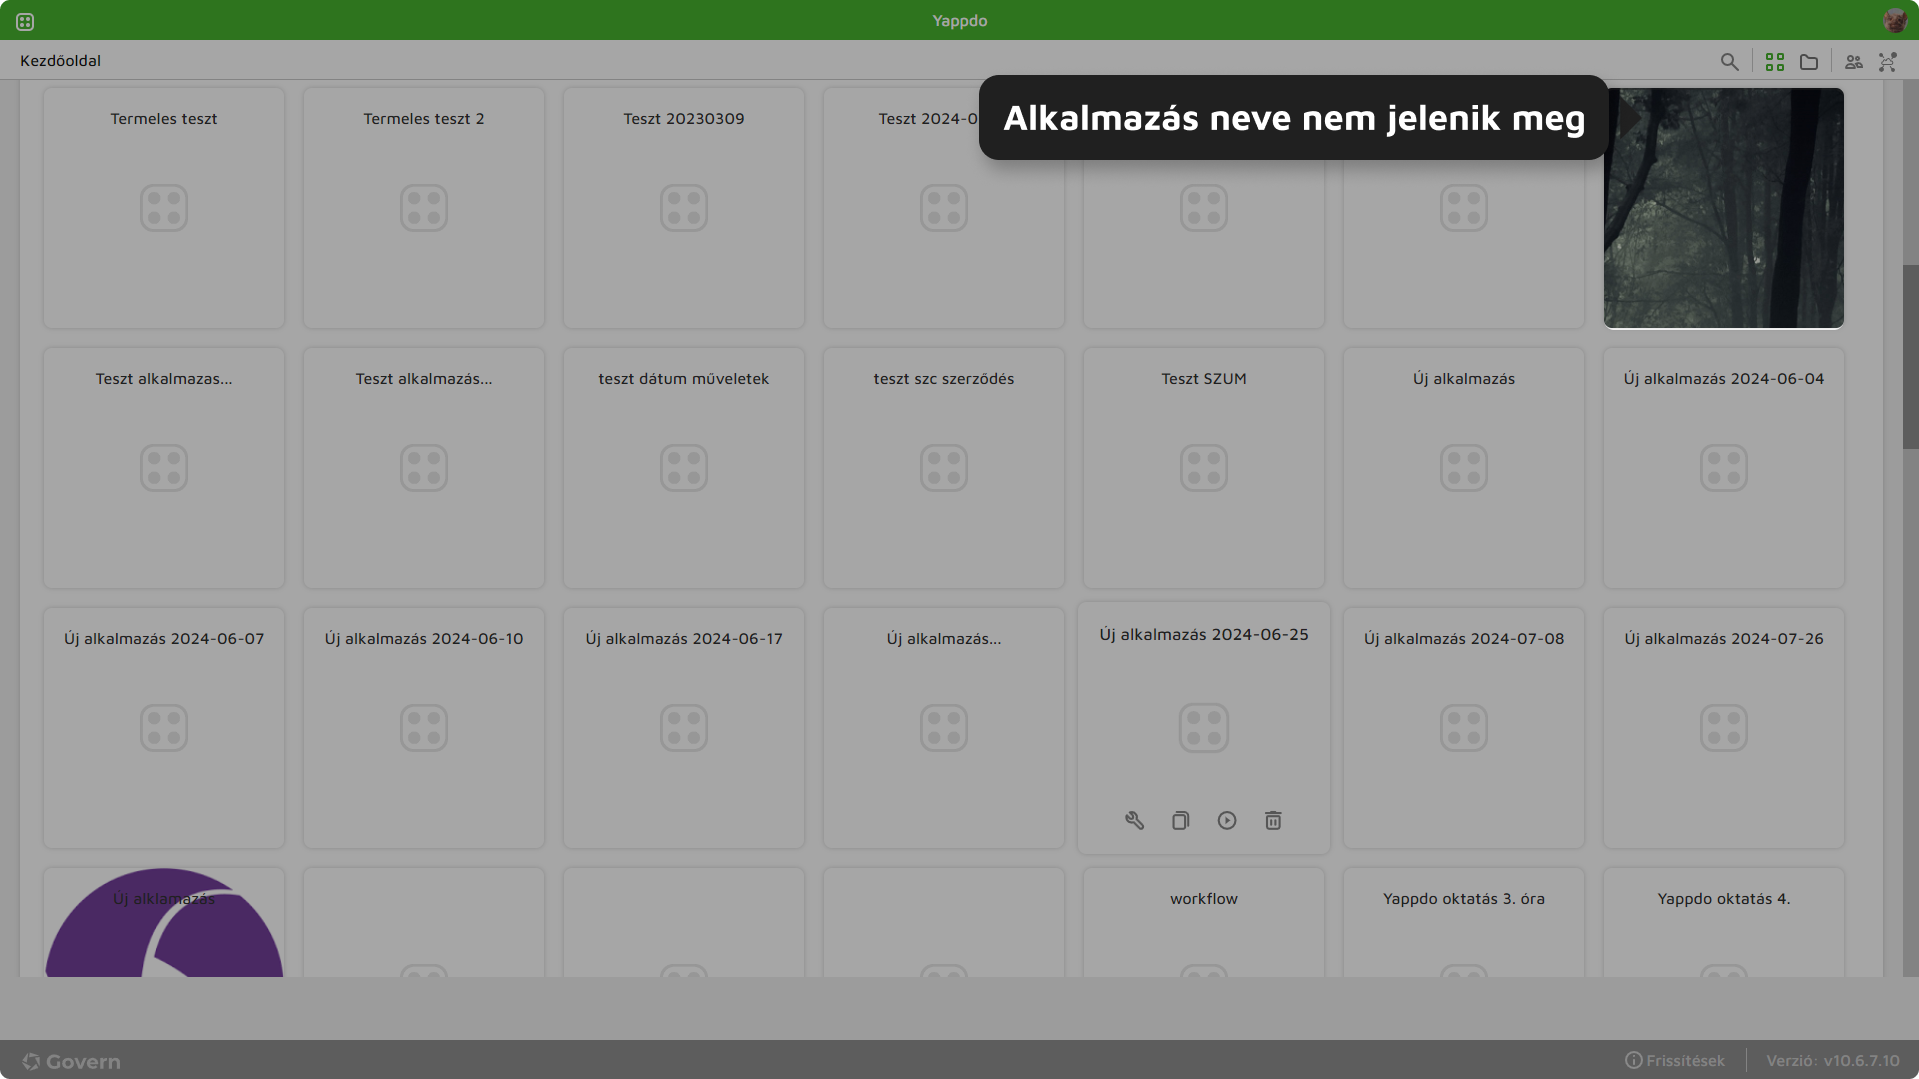Click the Govern logo in the status bar
The height and width of the screenshot is (1079, 1919).
tap(70, 1060)
